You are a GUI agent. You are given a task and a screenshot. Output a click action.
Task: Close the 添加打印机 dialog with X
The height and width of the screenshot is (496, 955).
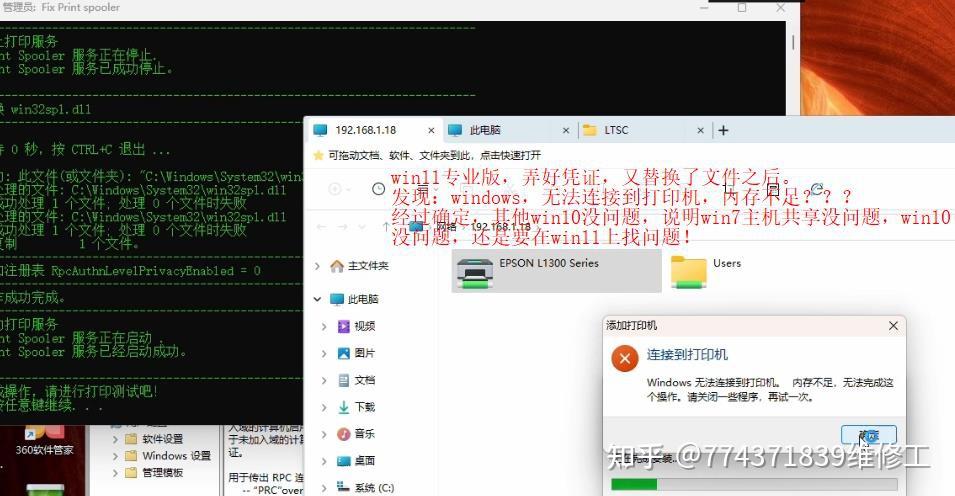pos(893,326)
